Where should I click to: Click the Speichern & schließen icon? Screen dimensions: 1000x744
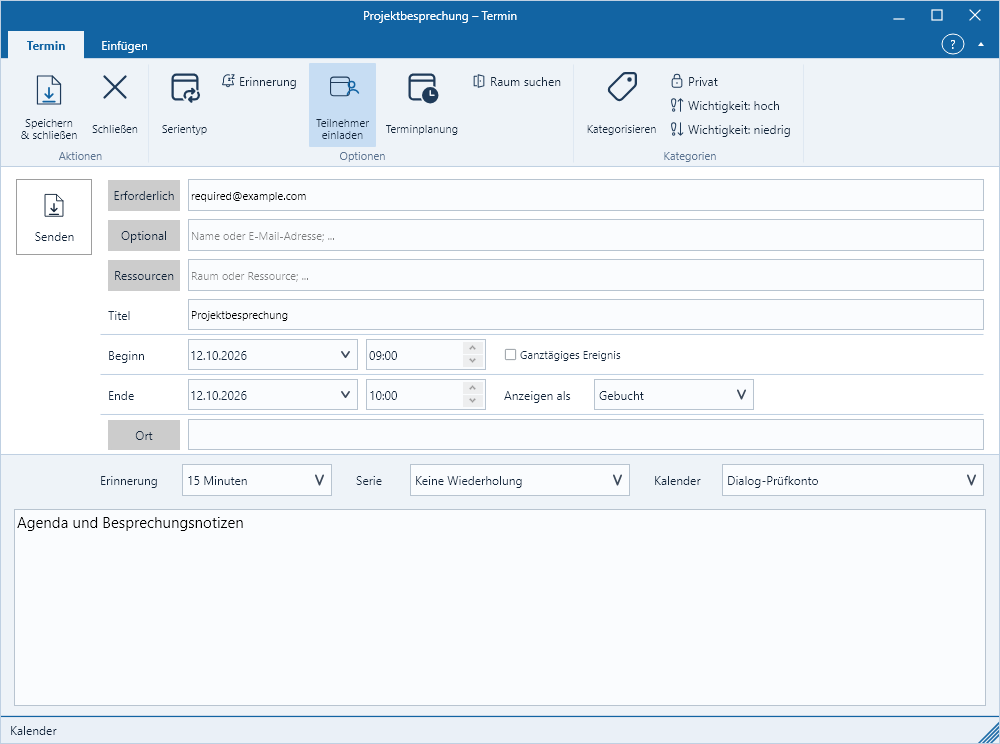[48, 90]
